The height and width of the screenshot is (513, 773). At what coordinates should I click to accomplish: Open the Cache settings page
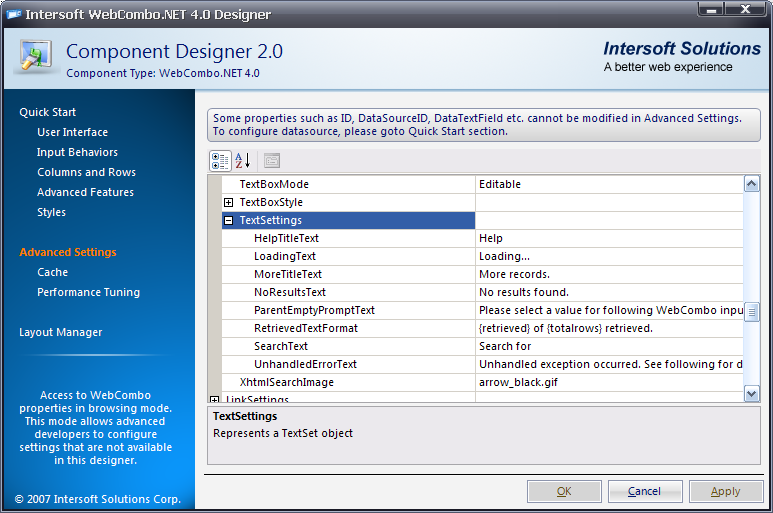(x=52, y=272)
